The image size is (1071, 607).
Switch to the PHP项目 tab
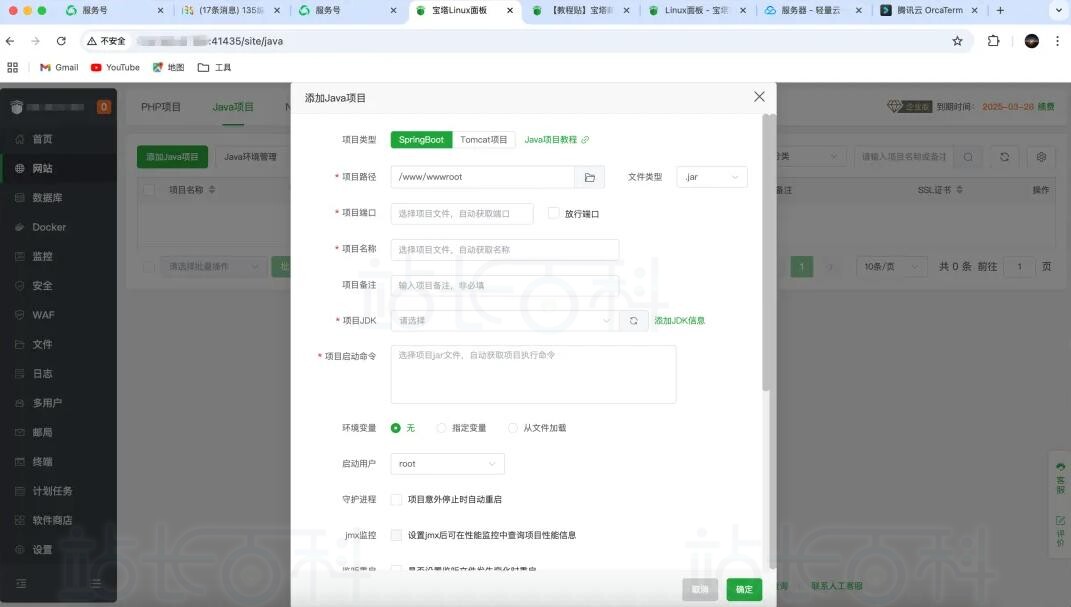(x=161, y=107)
